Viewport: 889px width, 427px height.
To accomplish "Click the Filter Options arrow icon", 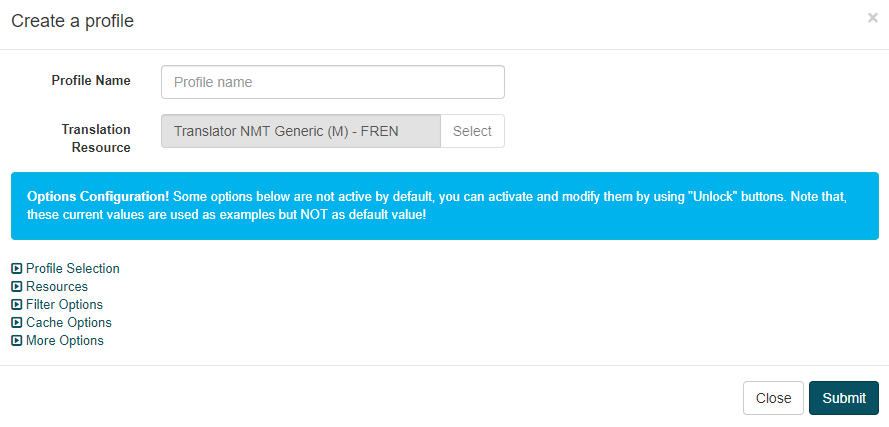I will click(16, 305).
